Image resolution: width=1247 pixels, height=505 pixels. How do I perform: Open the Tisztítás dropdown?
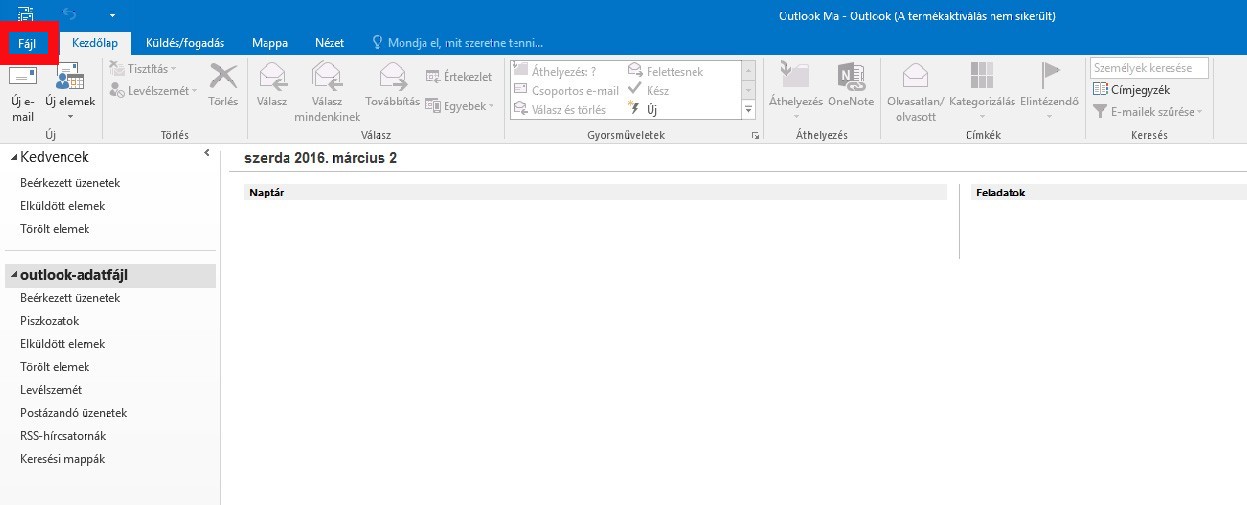(143, 69)
